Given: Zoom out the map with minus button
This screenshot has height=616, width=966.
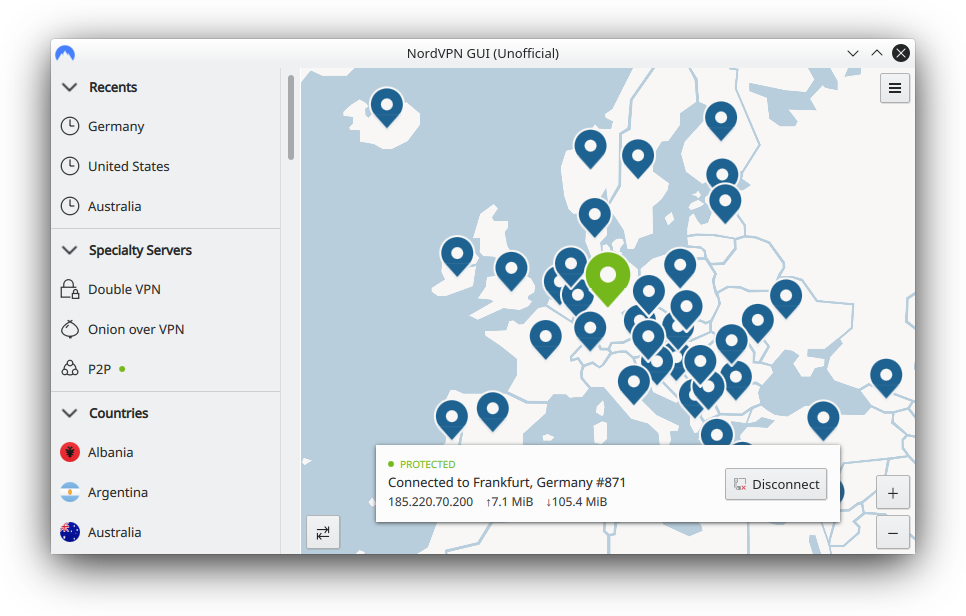Looking at the screenshot, I should (x=892, y=533).
